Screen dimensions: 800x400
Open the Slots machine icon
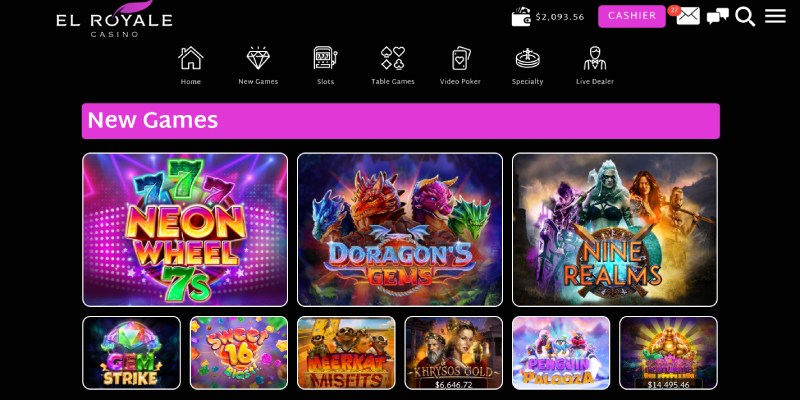[x=326, y=58]
